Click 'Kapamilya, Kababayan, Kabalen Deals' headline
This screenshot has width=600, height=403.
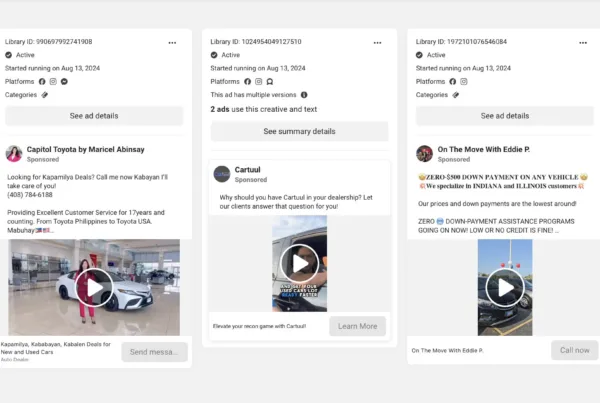coord(55,348)
